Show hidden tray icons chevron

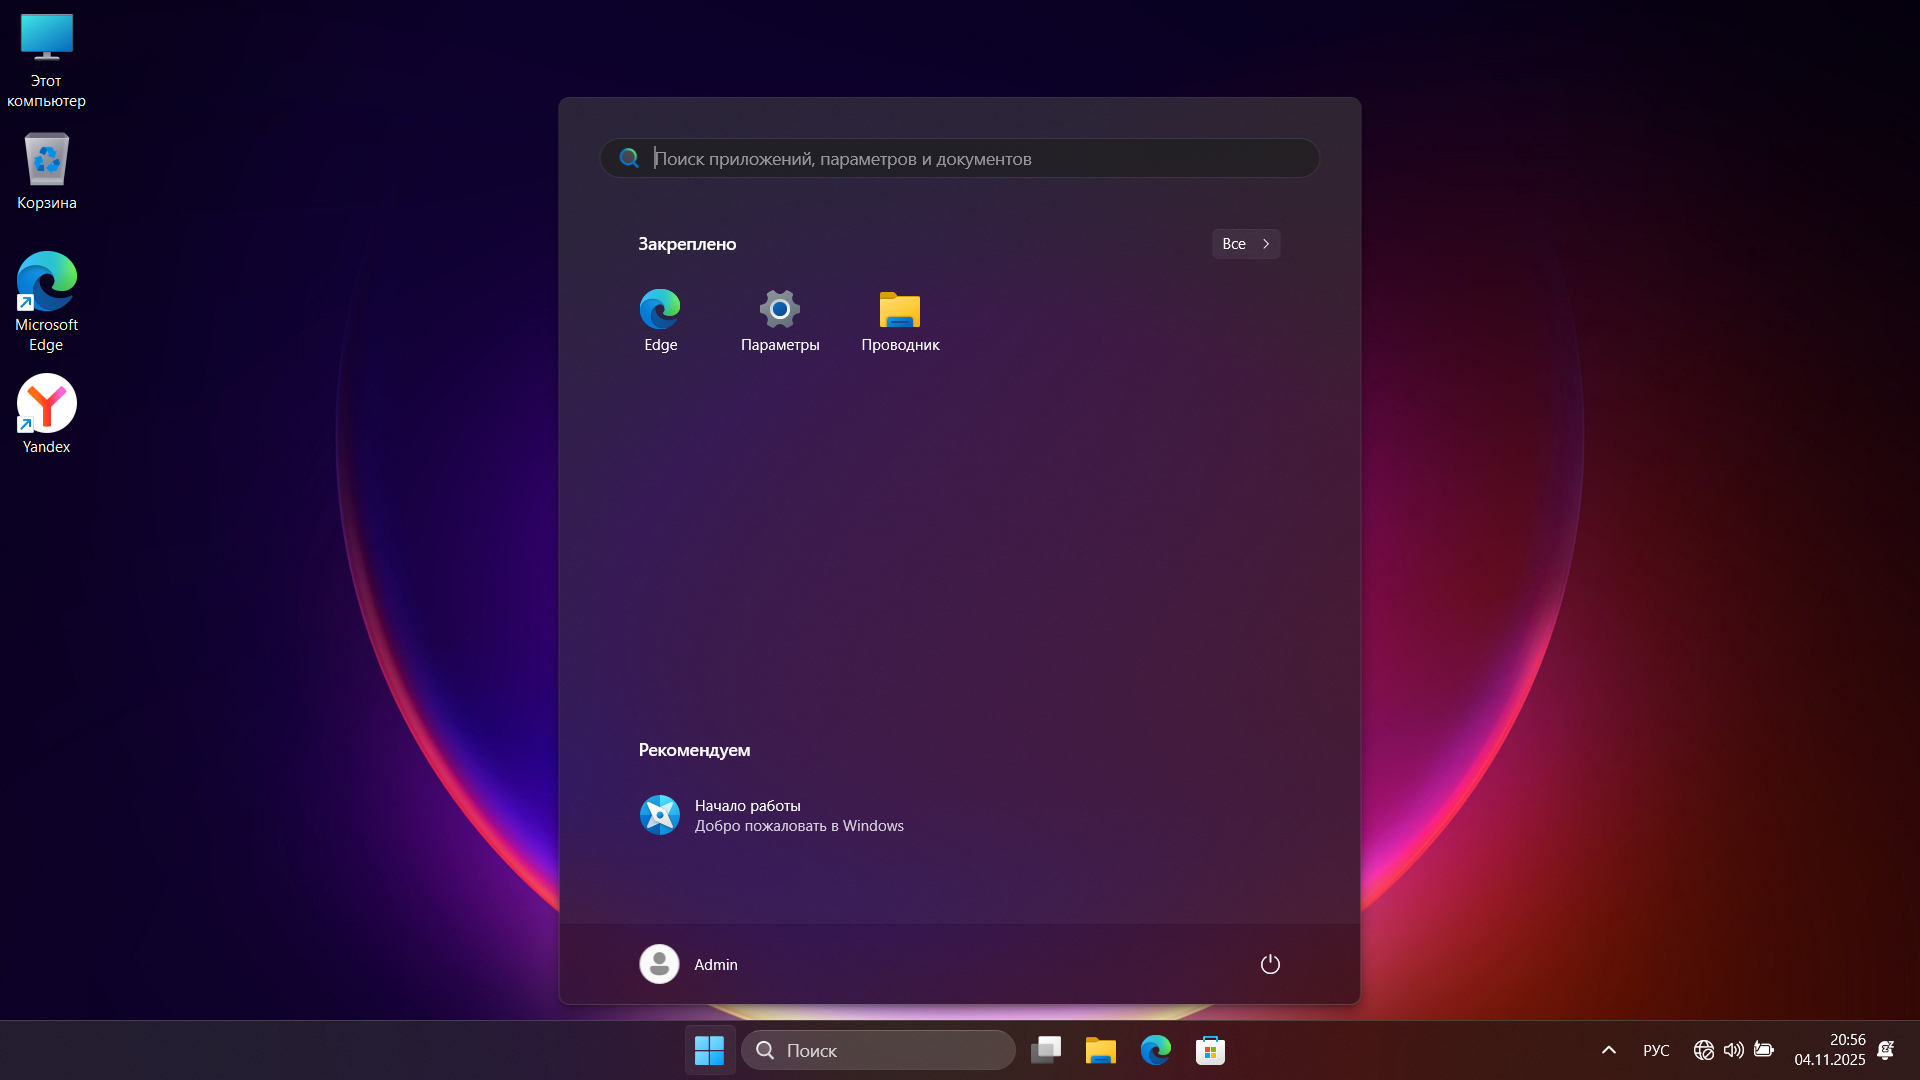(x=1609, y=1050)
